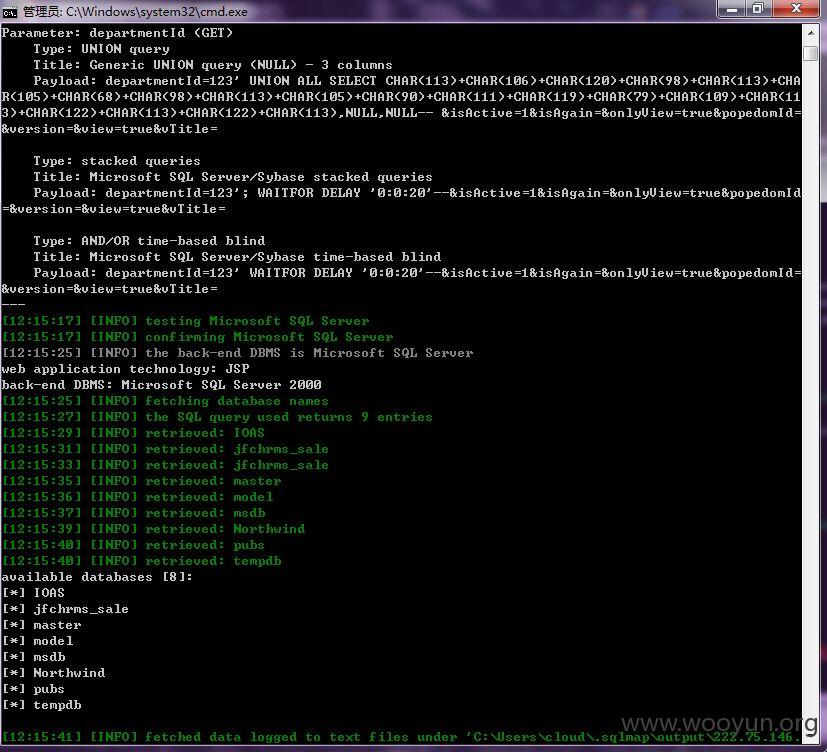827x752 pixels.
Task: Click '[*] tempdb' database entry
Action: tap(42, 705)
